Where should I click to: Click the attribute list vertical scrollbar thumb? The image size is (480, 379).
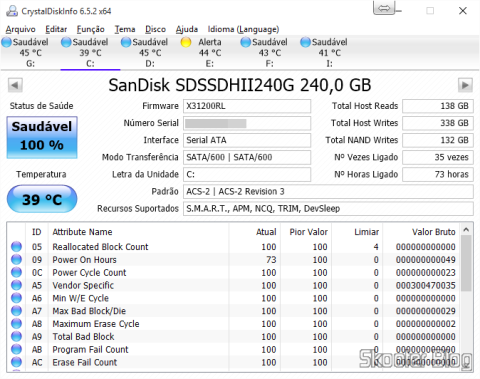(466, 263)
